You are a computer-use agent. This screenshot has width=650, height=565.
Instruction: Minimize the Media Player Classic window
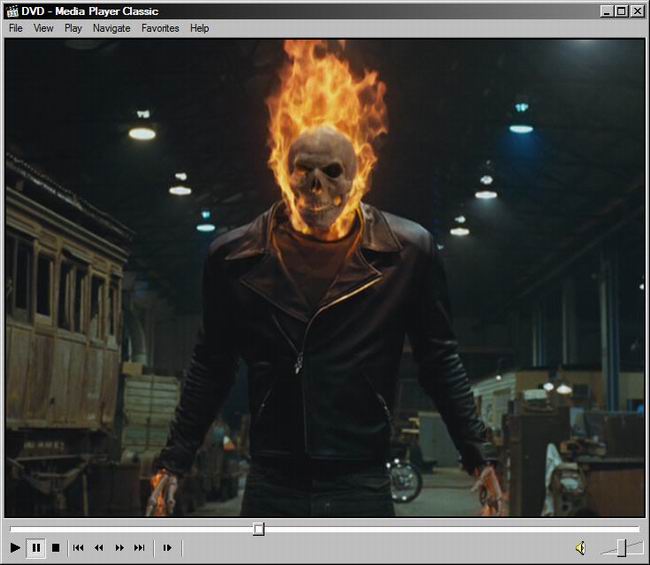pos(606,11)
